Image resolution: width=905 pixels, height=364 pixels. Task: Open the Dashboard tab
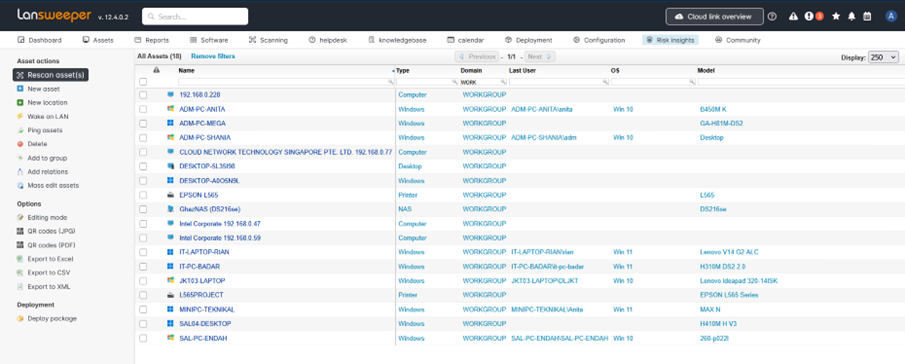point(40,40)
